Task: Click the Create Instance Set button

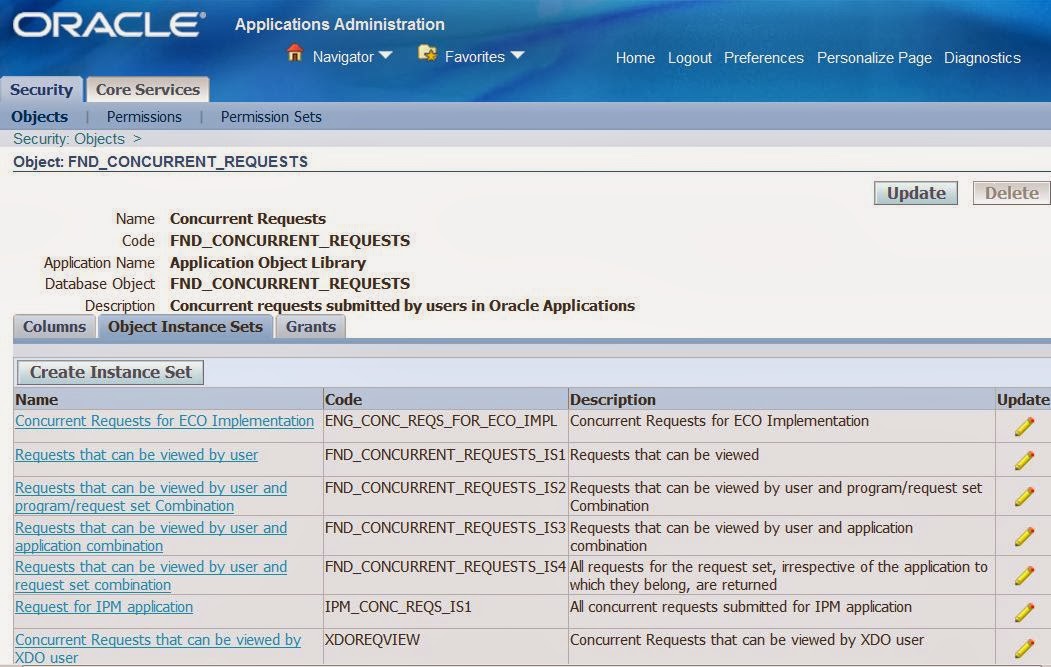Action: tap(111, 372)
